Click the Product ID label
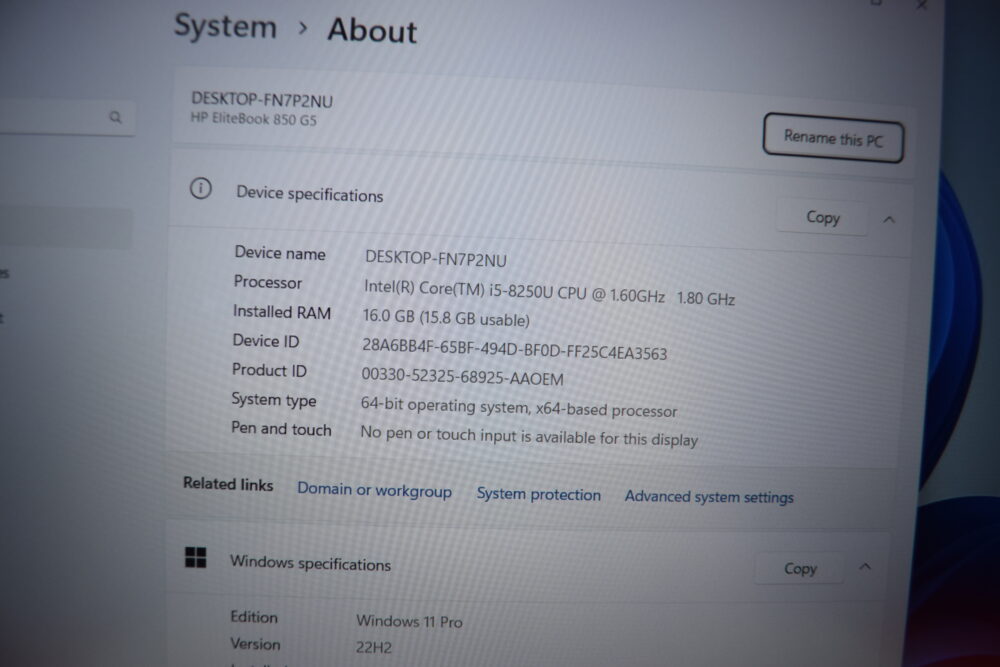Viewport: 1000px width, 667px height. pos(269,370)
